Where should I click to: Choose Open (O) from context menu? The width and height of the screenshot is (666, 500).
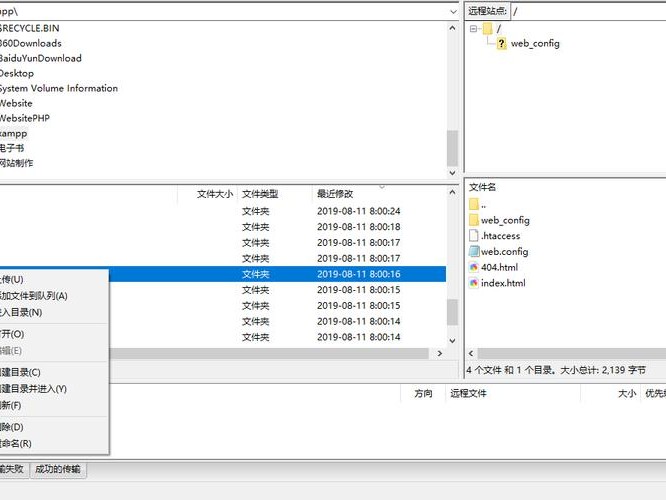coord(54,334)
